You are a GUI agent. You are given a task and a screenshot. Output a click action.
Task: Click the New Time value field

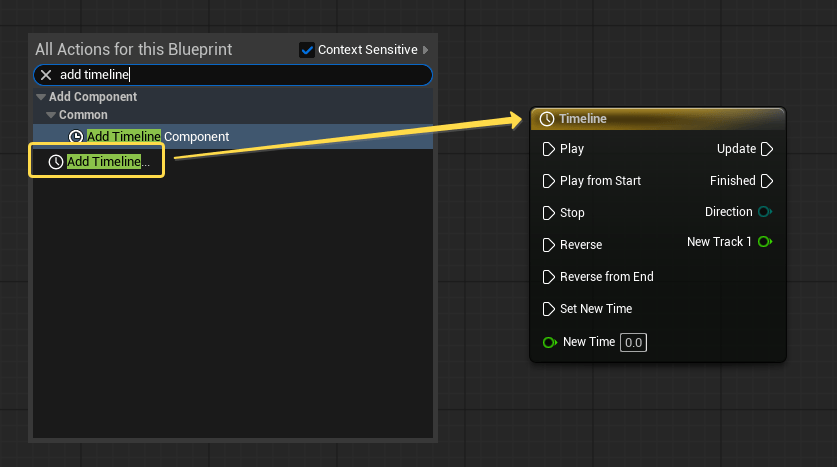[633, 342]
